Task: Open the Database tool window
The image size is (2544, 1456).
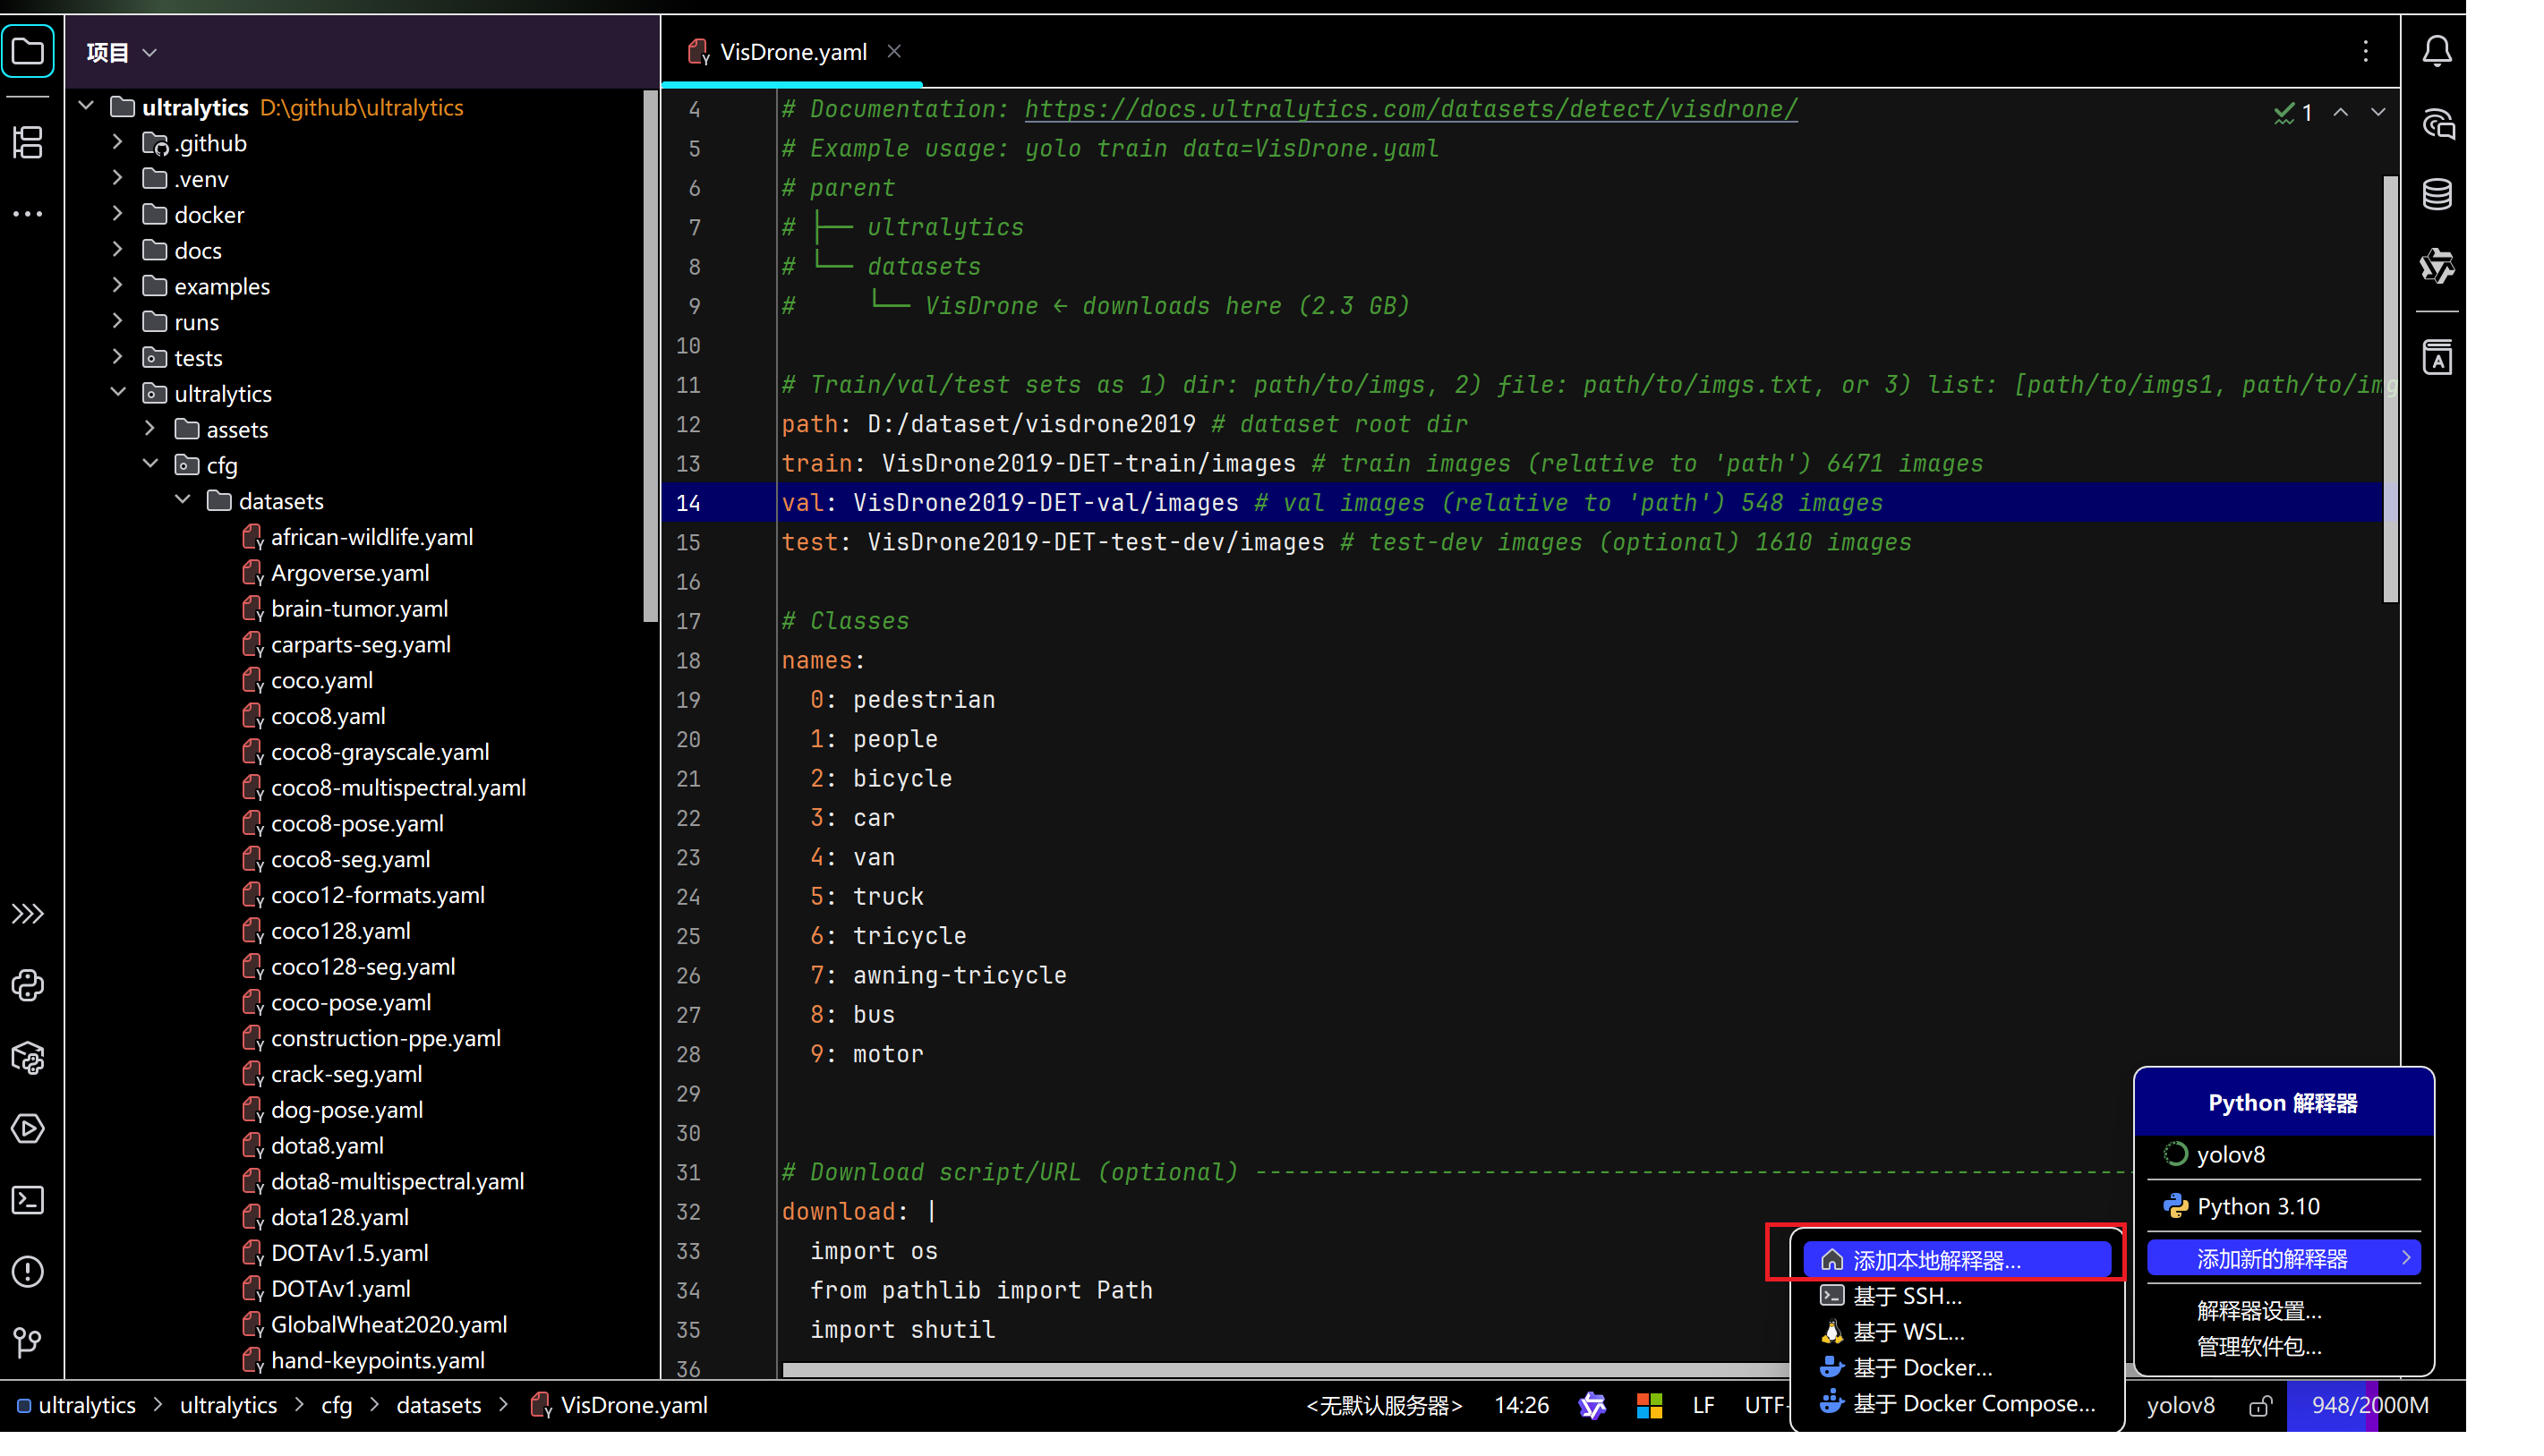Action: coord(2437,194)
